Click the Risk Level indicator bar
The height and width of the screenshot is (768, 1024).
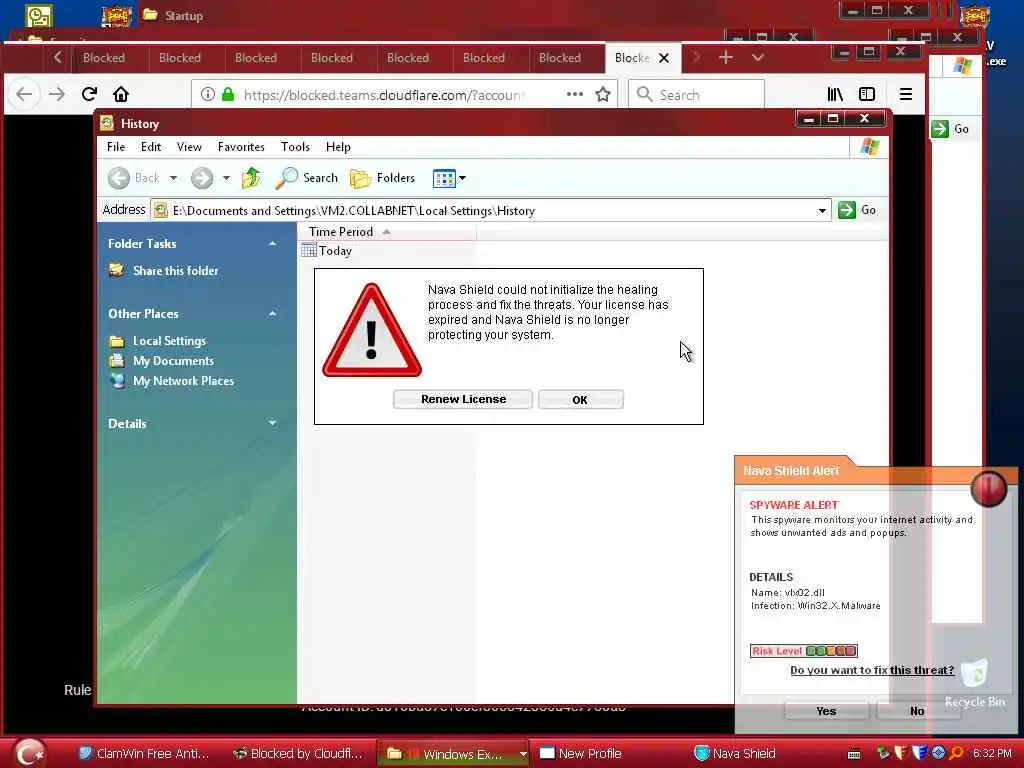click(x=803, y=650)
